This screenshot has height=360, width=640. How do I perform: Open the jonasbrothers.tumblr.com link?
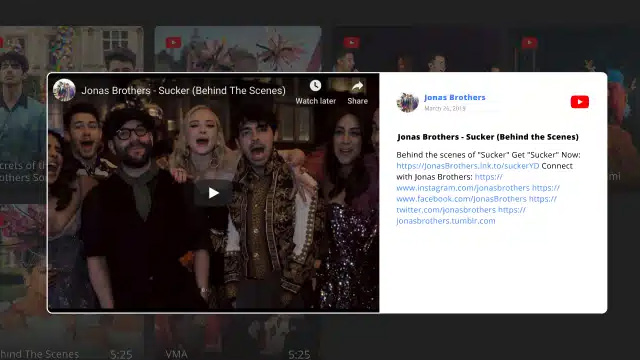point(446,221)
